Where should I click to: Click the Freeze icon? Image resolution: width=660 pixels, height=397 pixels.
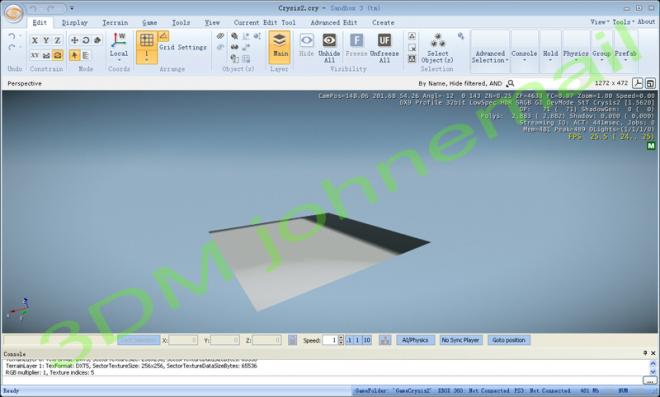(x=357, y=40)
